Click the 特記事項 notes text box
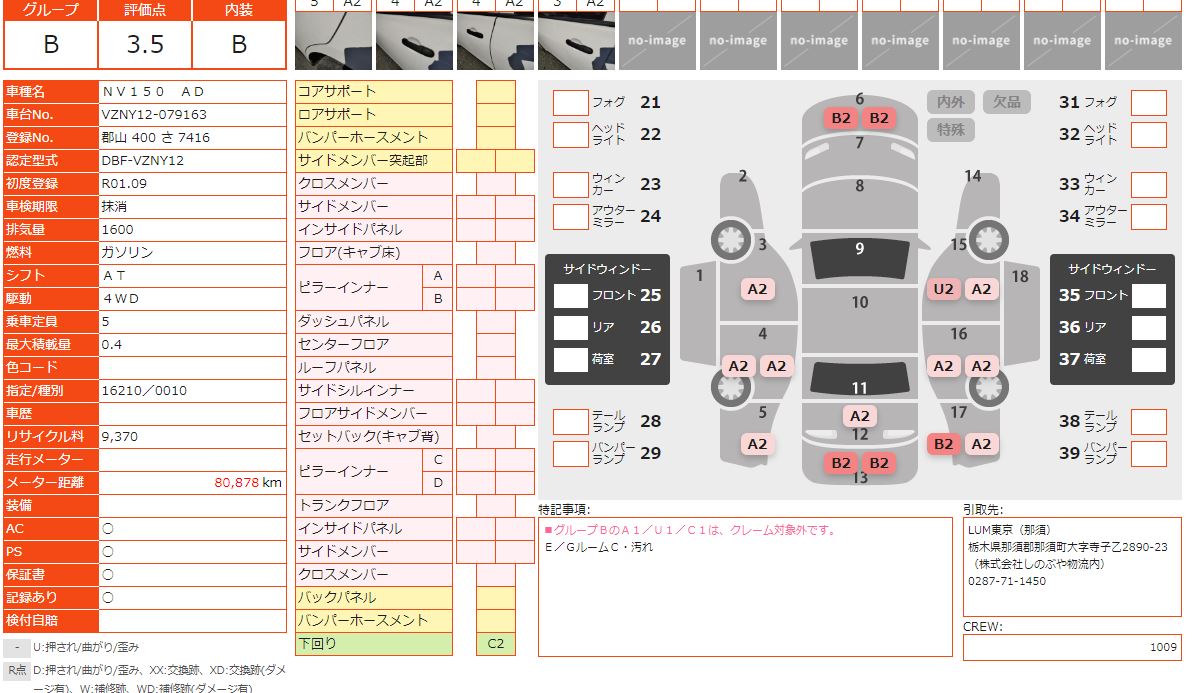Screen dimensions: 1196x693 [745, 586]
